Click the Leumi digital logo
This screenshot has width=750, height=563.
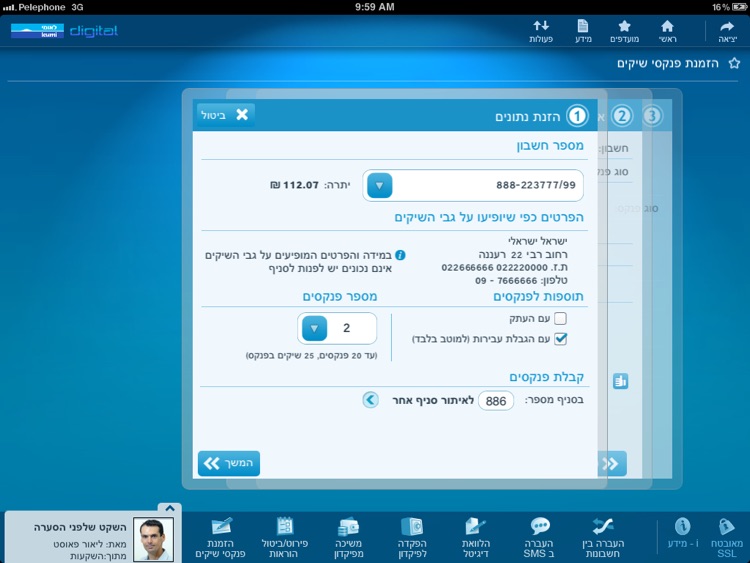point(64,31)
